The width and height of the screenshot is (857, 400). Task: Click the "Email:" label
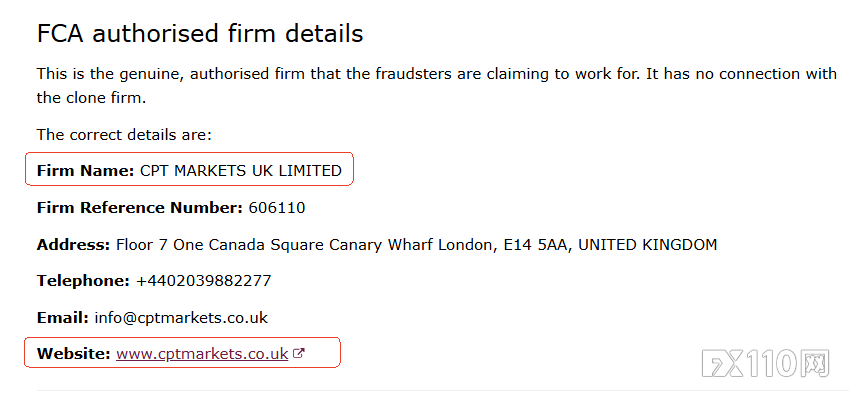(x=62, y=318)
